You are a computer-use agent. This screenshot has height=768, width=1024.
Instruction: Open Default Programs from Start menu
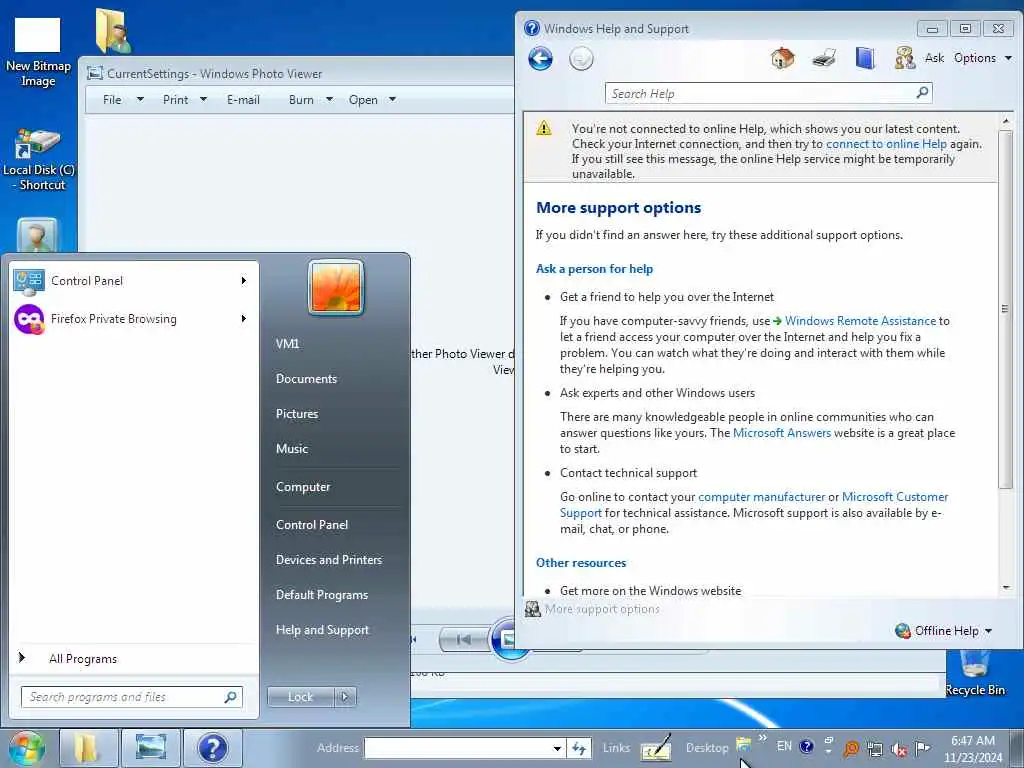coord(322,595)
